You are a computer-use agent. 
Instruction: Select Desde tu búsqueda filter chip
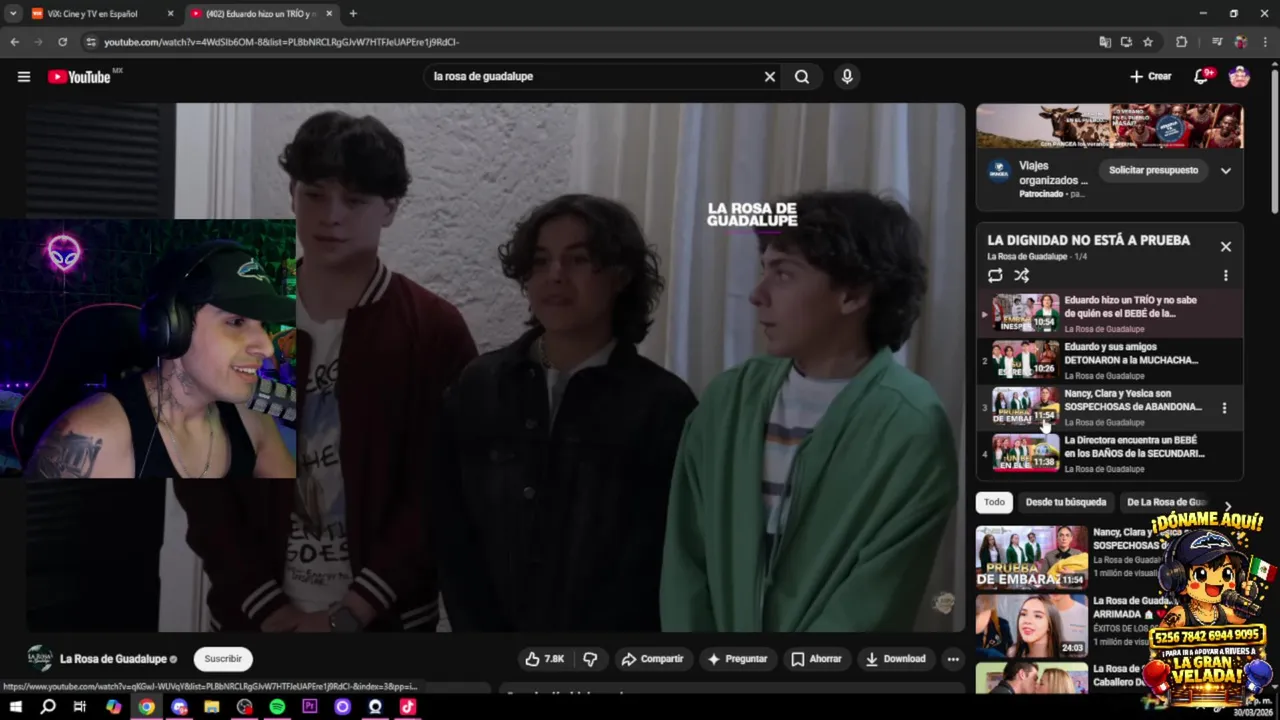[x=1065, y=502]
